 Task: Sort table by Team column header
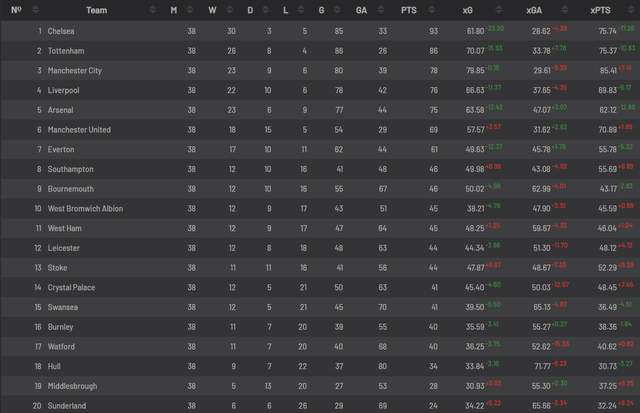pyautogui.click(x=97, y=10)
